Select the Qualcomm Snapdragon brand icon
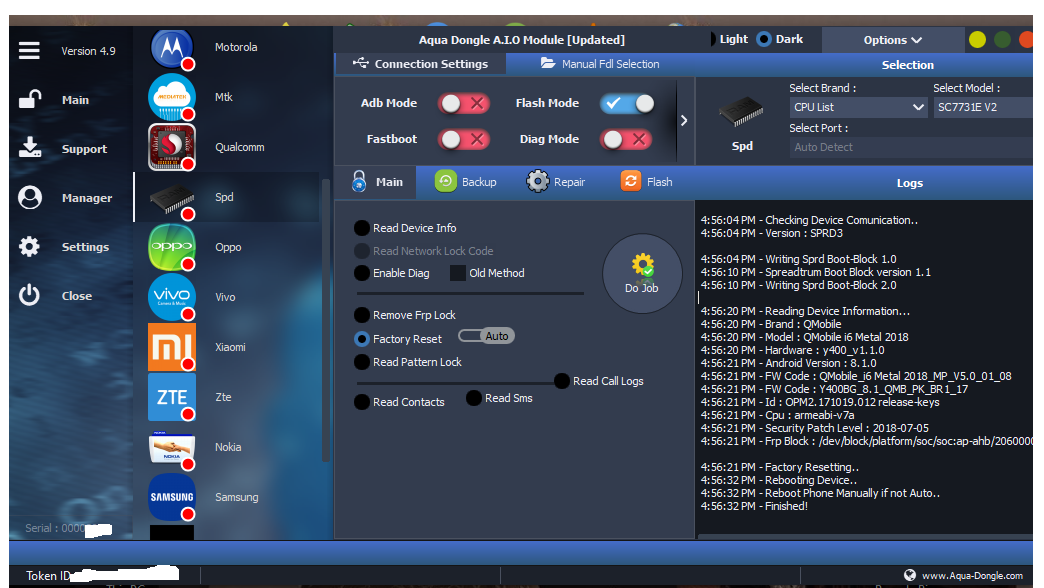 (172, 147)
